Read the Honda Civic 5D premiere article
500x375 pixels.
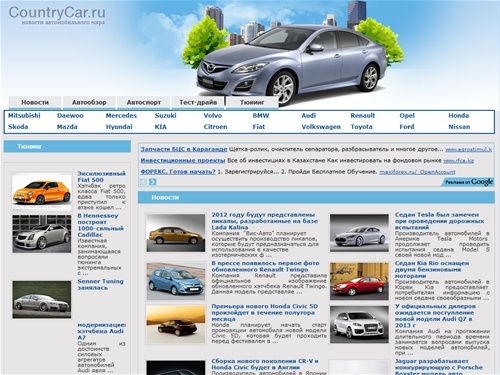[265, 312]
